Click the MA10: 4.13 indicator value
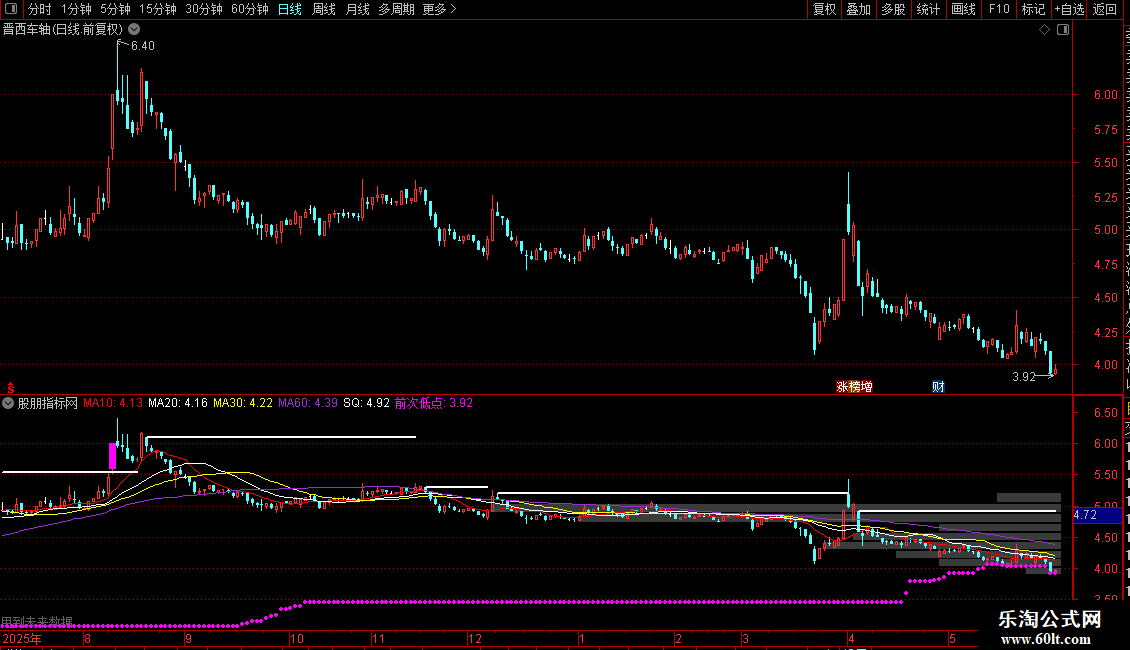Image resolution: width=1130 pixels, height=650 pixels. (x=112, y=403)
